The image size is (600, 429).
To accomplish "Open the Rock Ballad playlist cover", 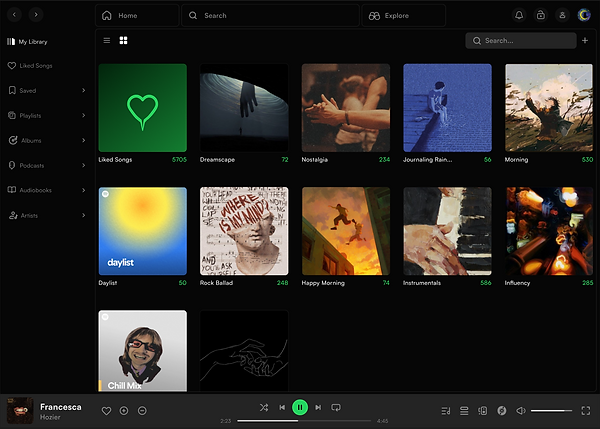I will pos(244,231).
